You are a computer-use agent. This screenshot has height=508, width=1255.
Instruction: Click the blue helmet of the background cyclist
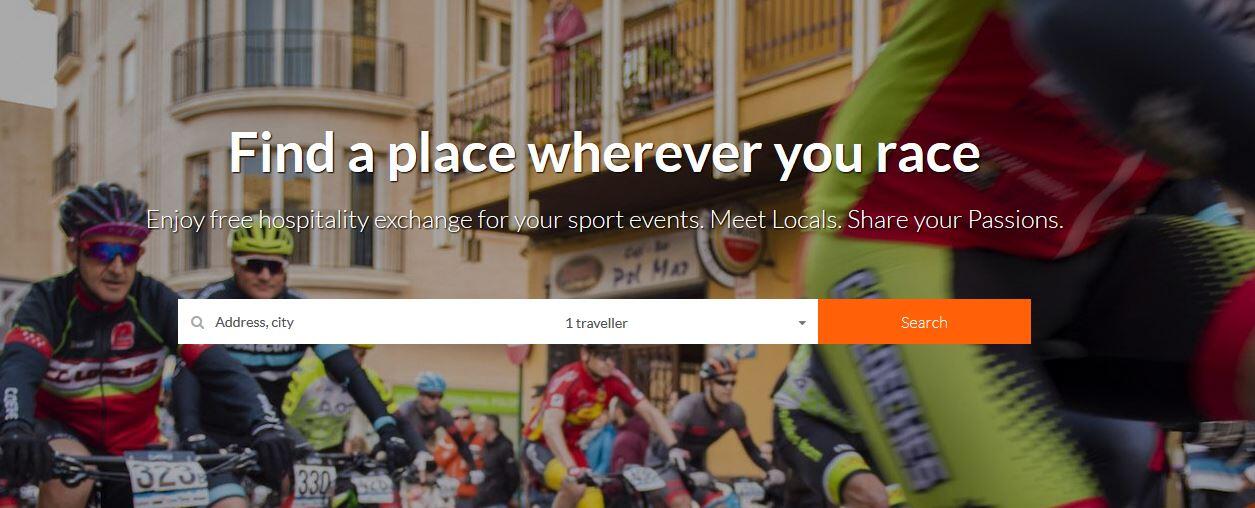(x=431, y=382)
